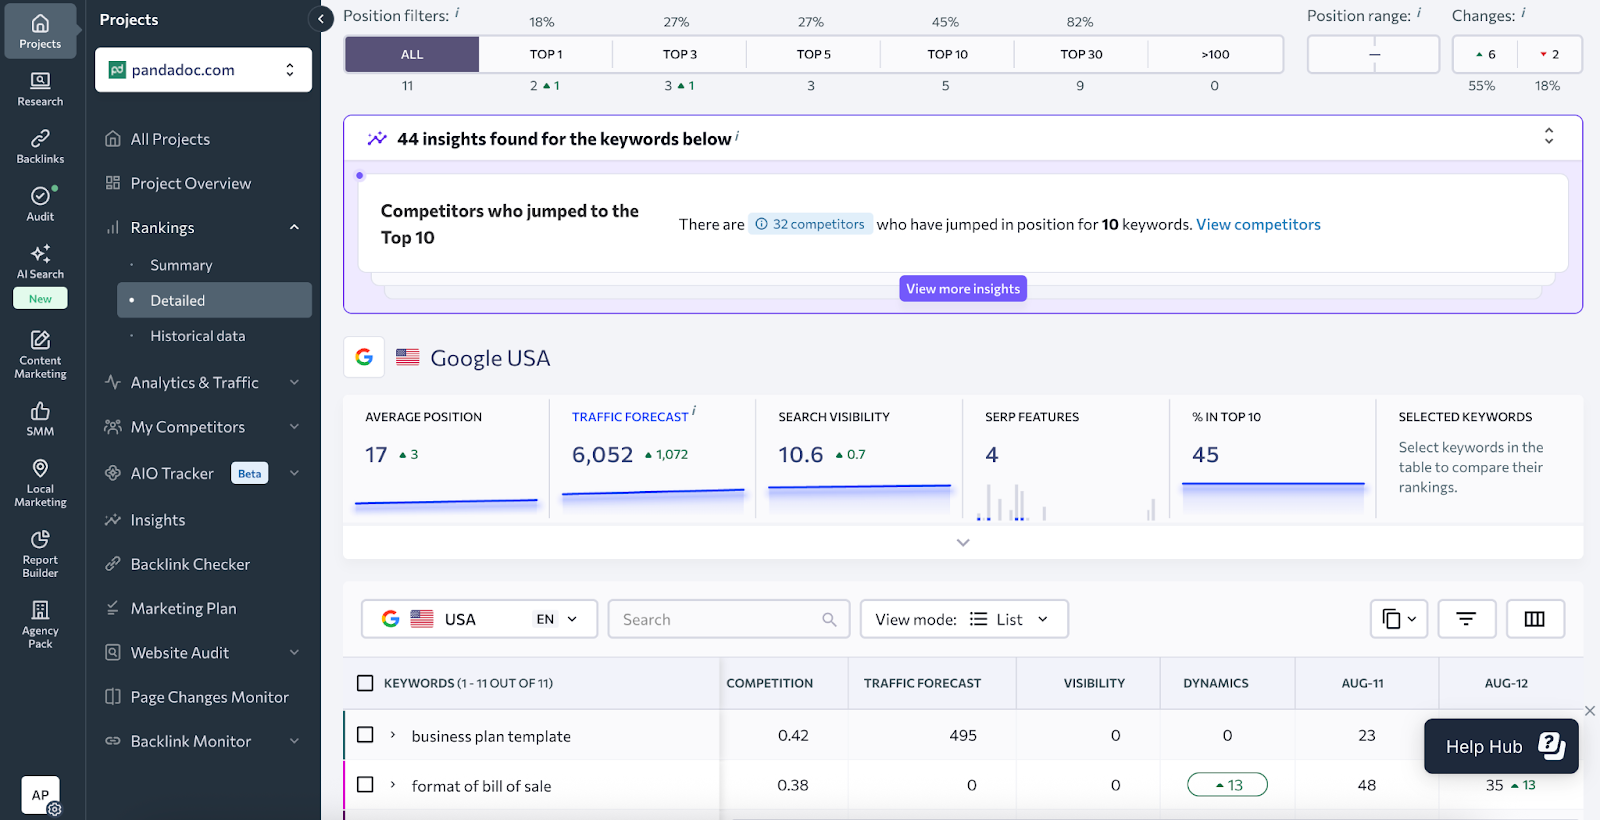Click the search magnifier icon
This screenshot has width=1600, height=820.
pyautogui.click(x=829, y=619)
